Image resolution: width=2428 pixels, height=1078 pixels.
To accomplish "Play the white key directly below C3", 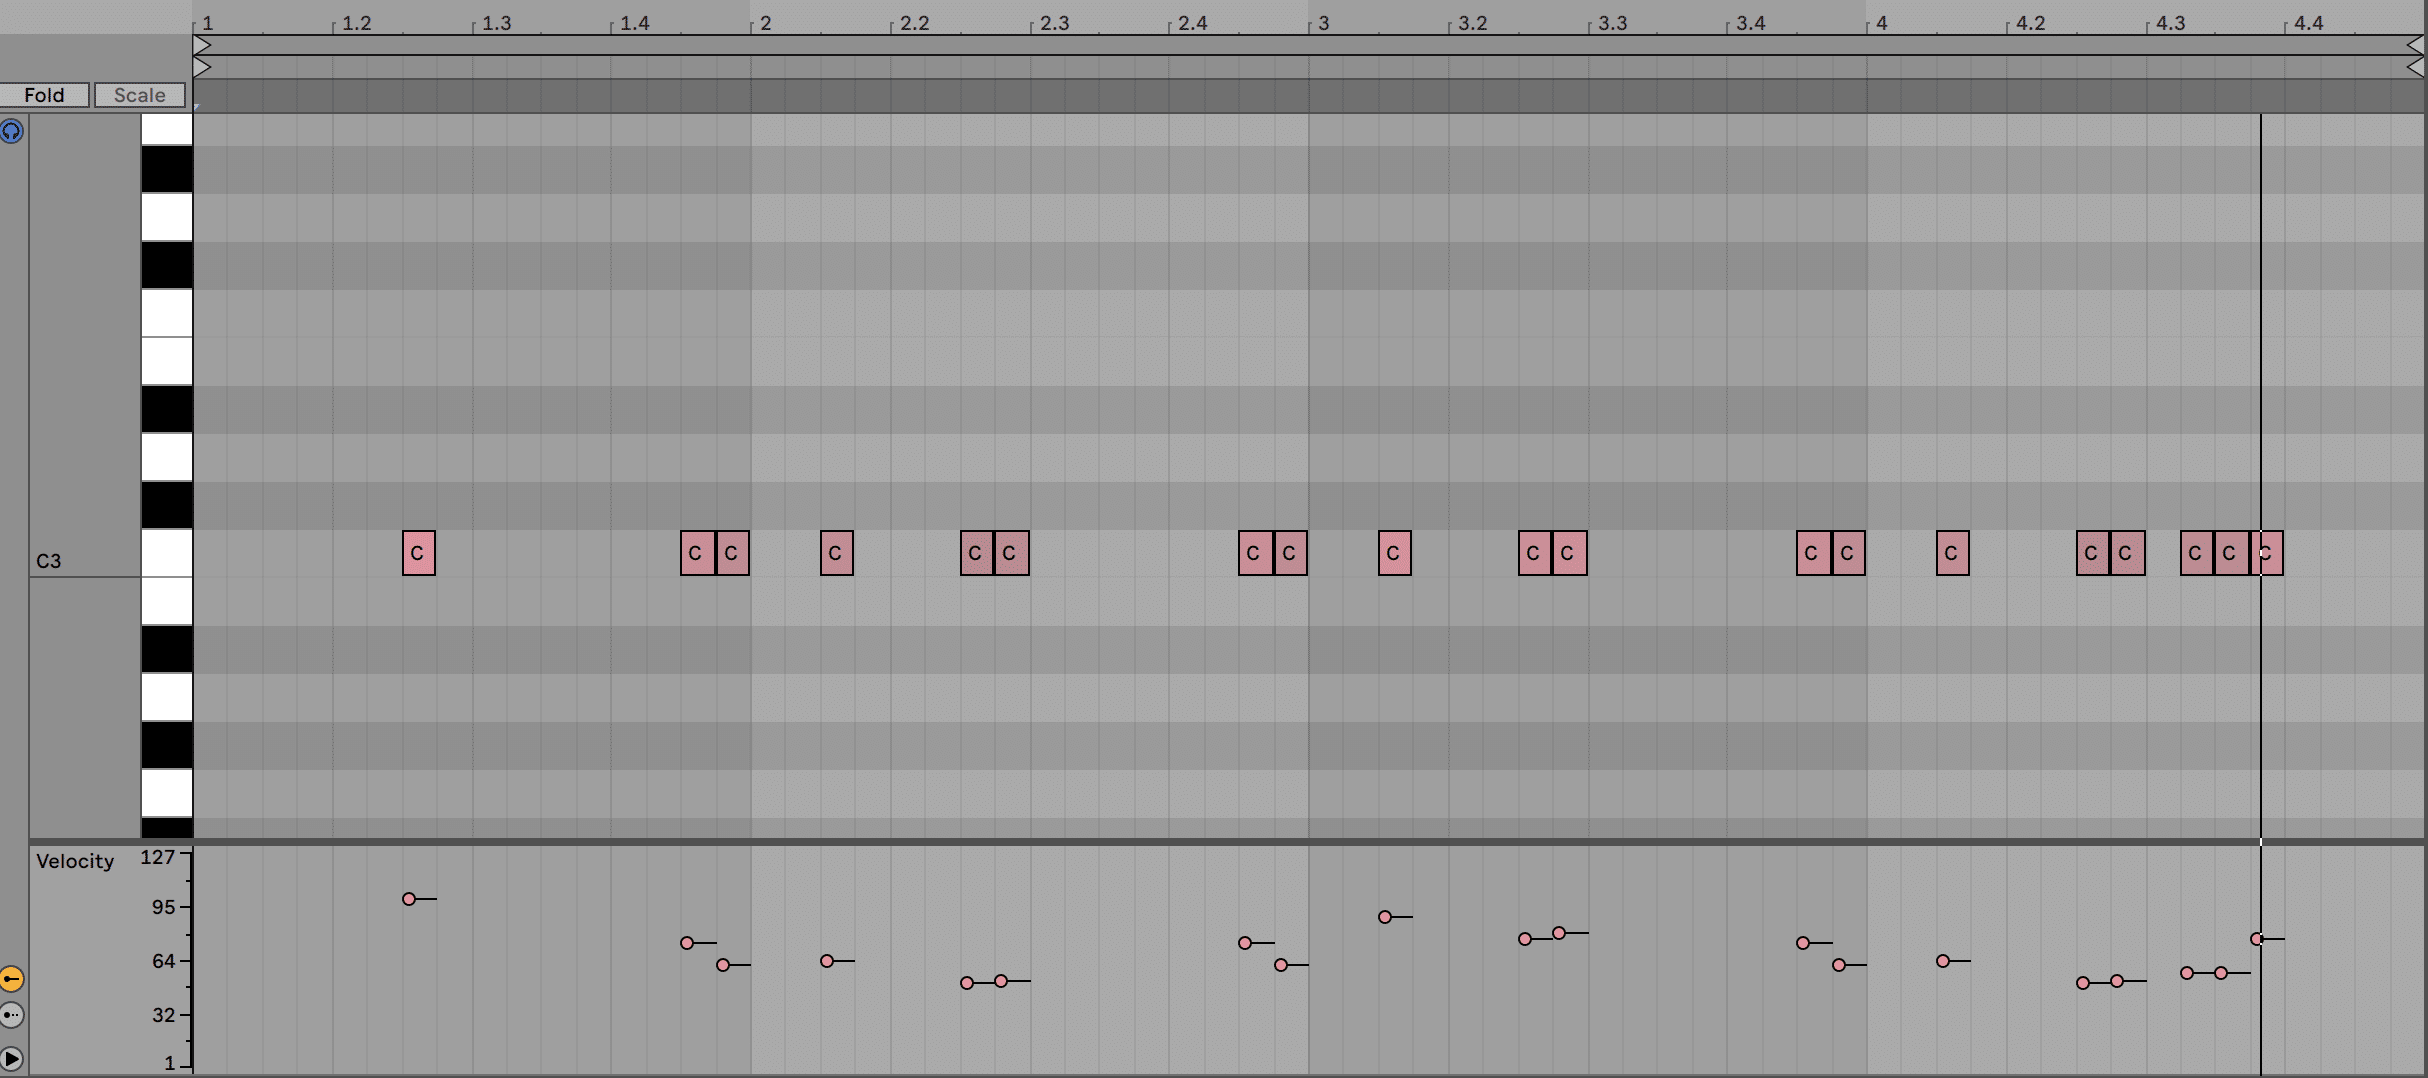I will [x=166, y=601].
